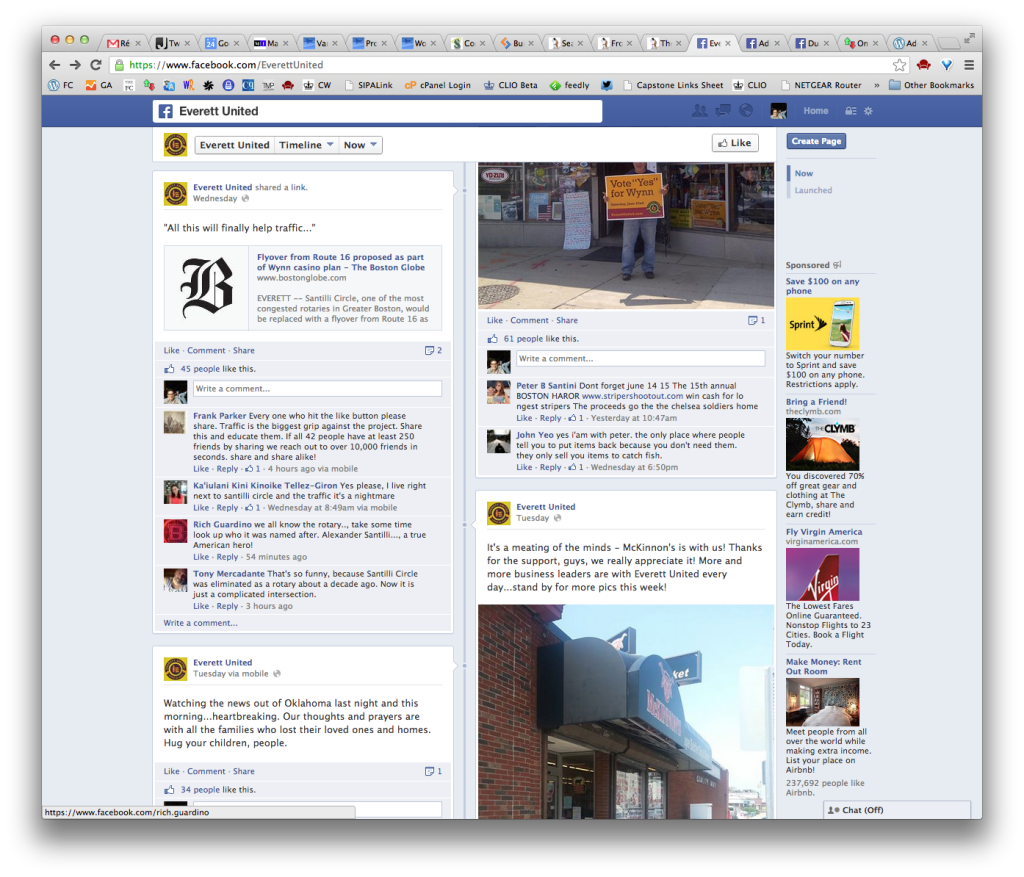The height and width of the screenshot is (877, 1024).
Task: Open the CLIO Beta bookmark
Action: [511, 85]
